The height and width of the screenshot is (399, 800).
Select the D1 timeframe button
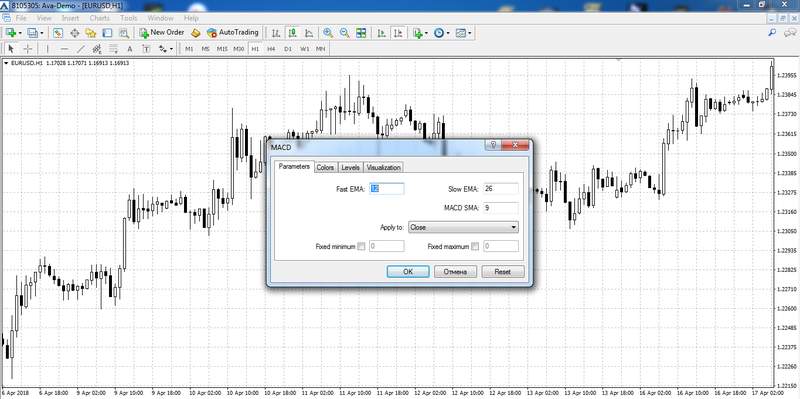288,49
